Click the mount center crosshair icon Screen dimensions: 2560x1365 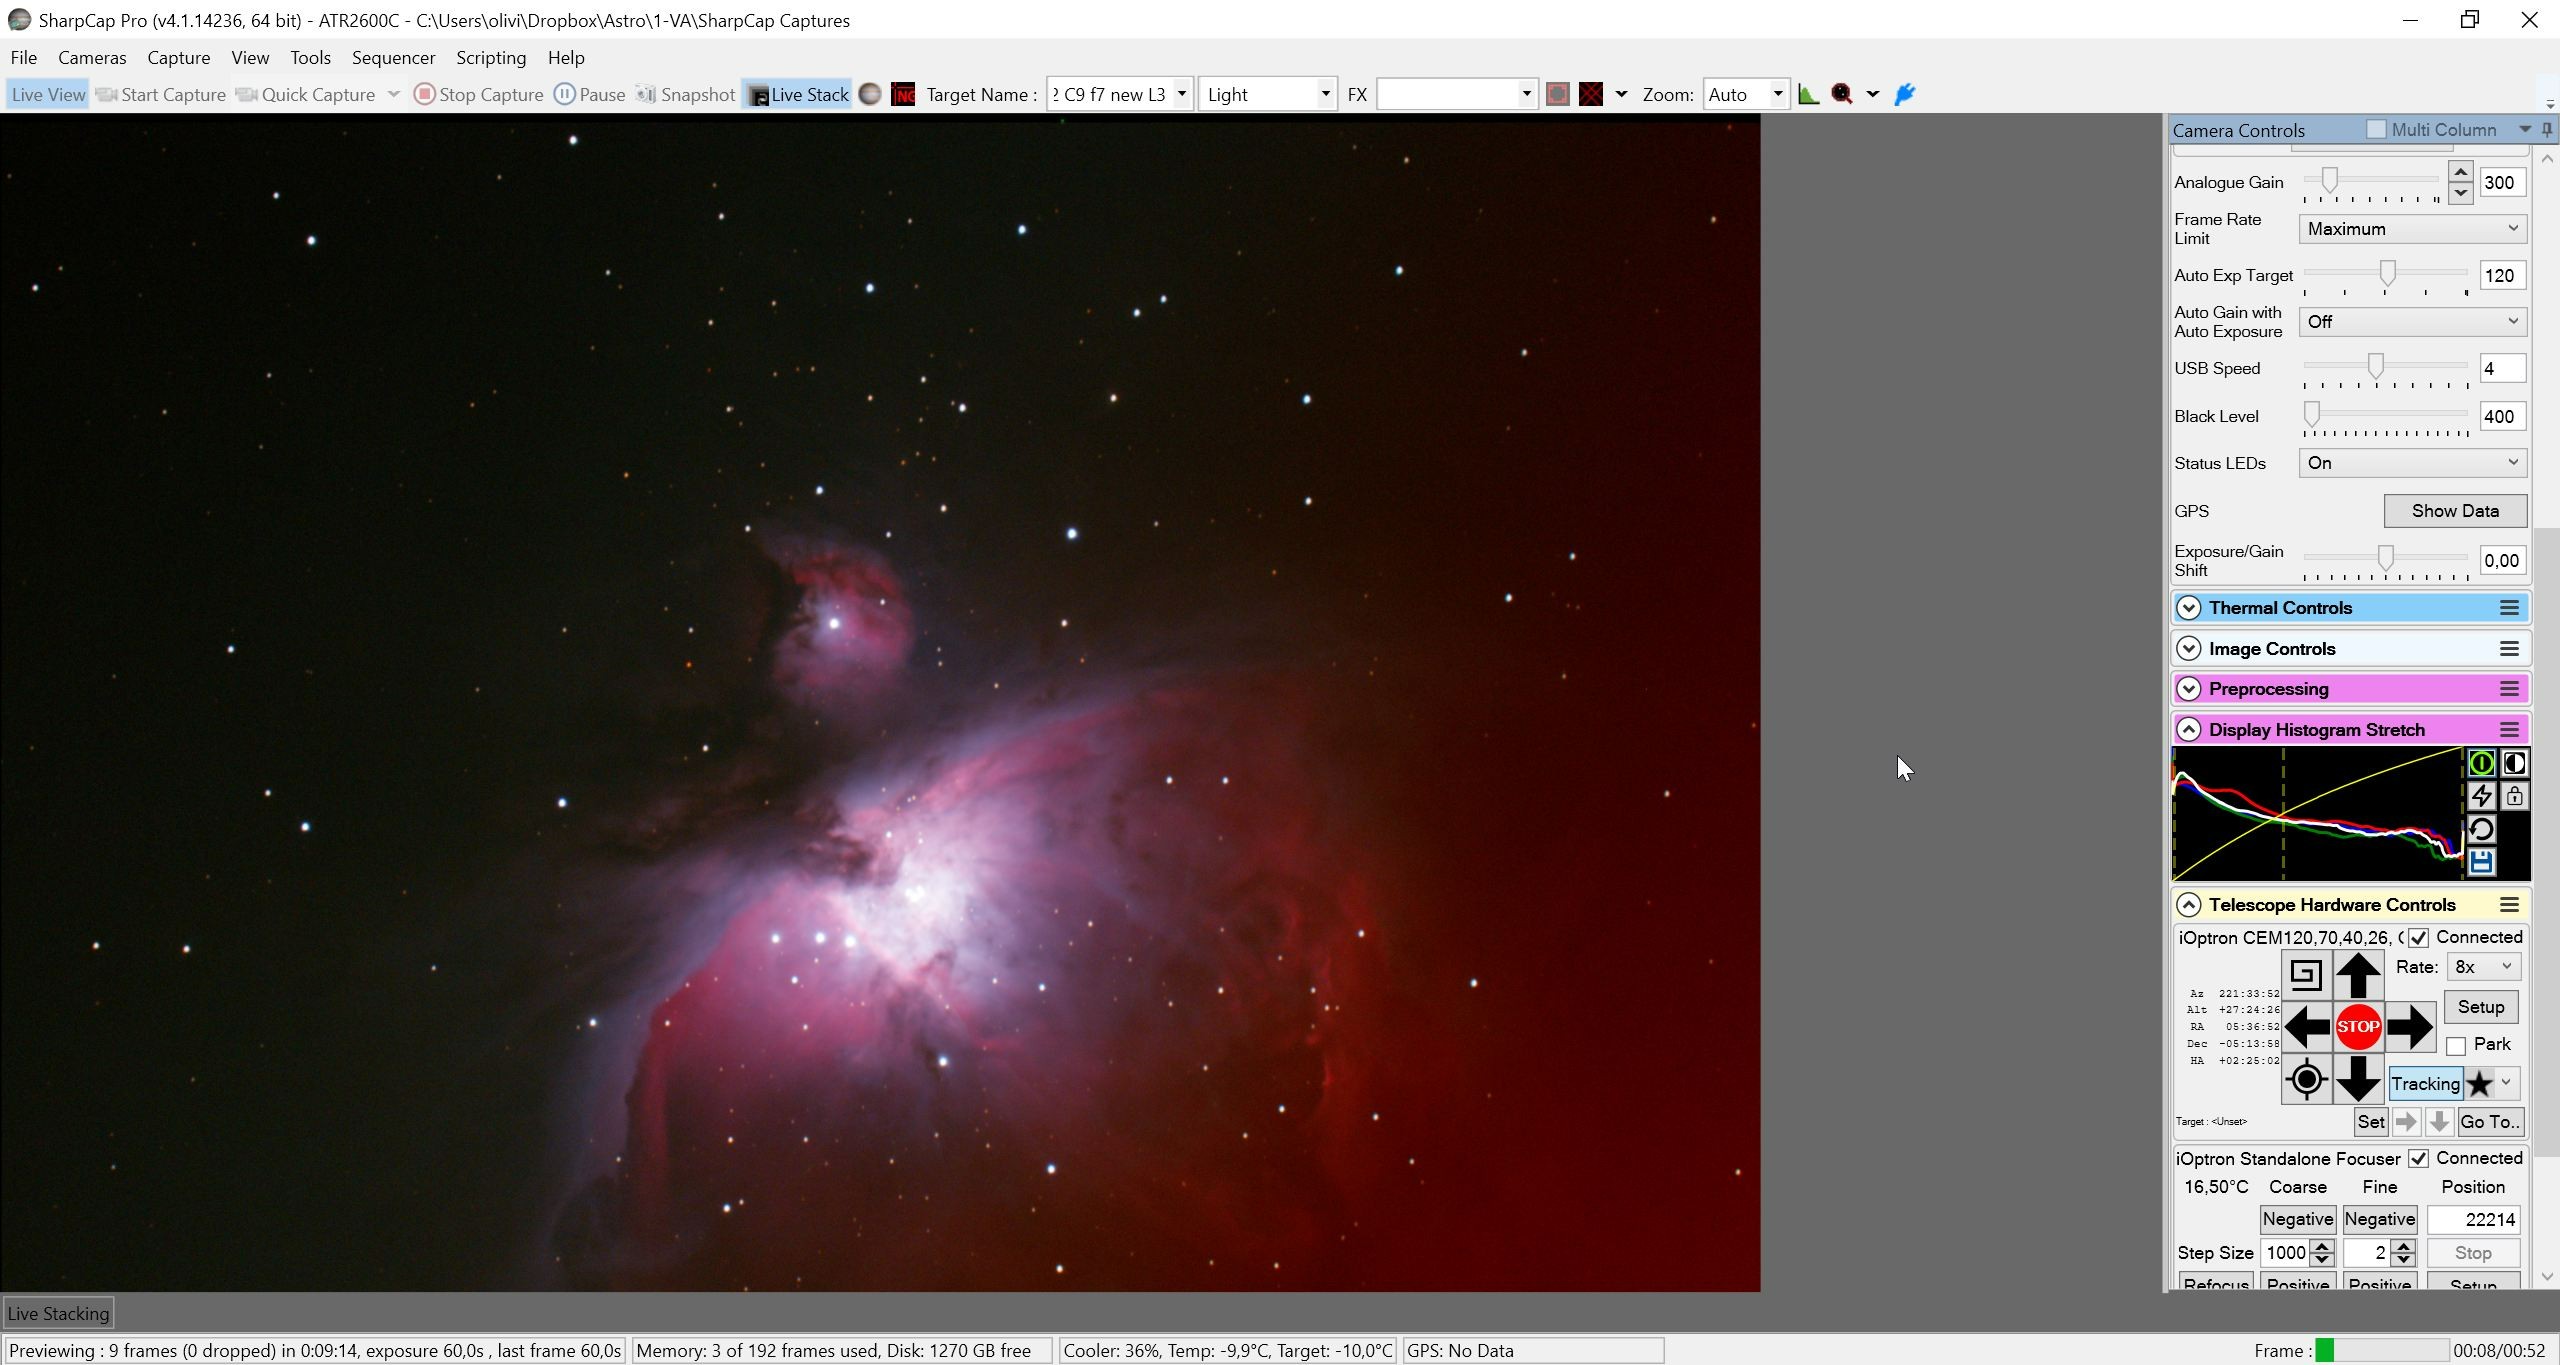click(x=2306, y=1079)
